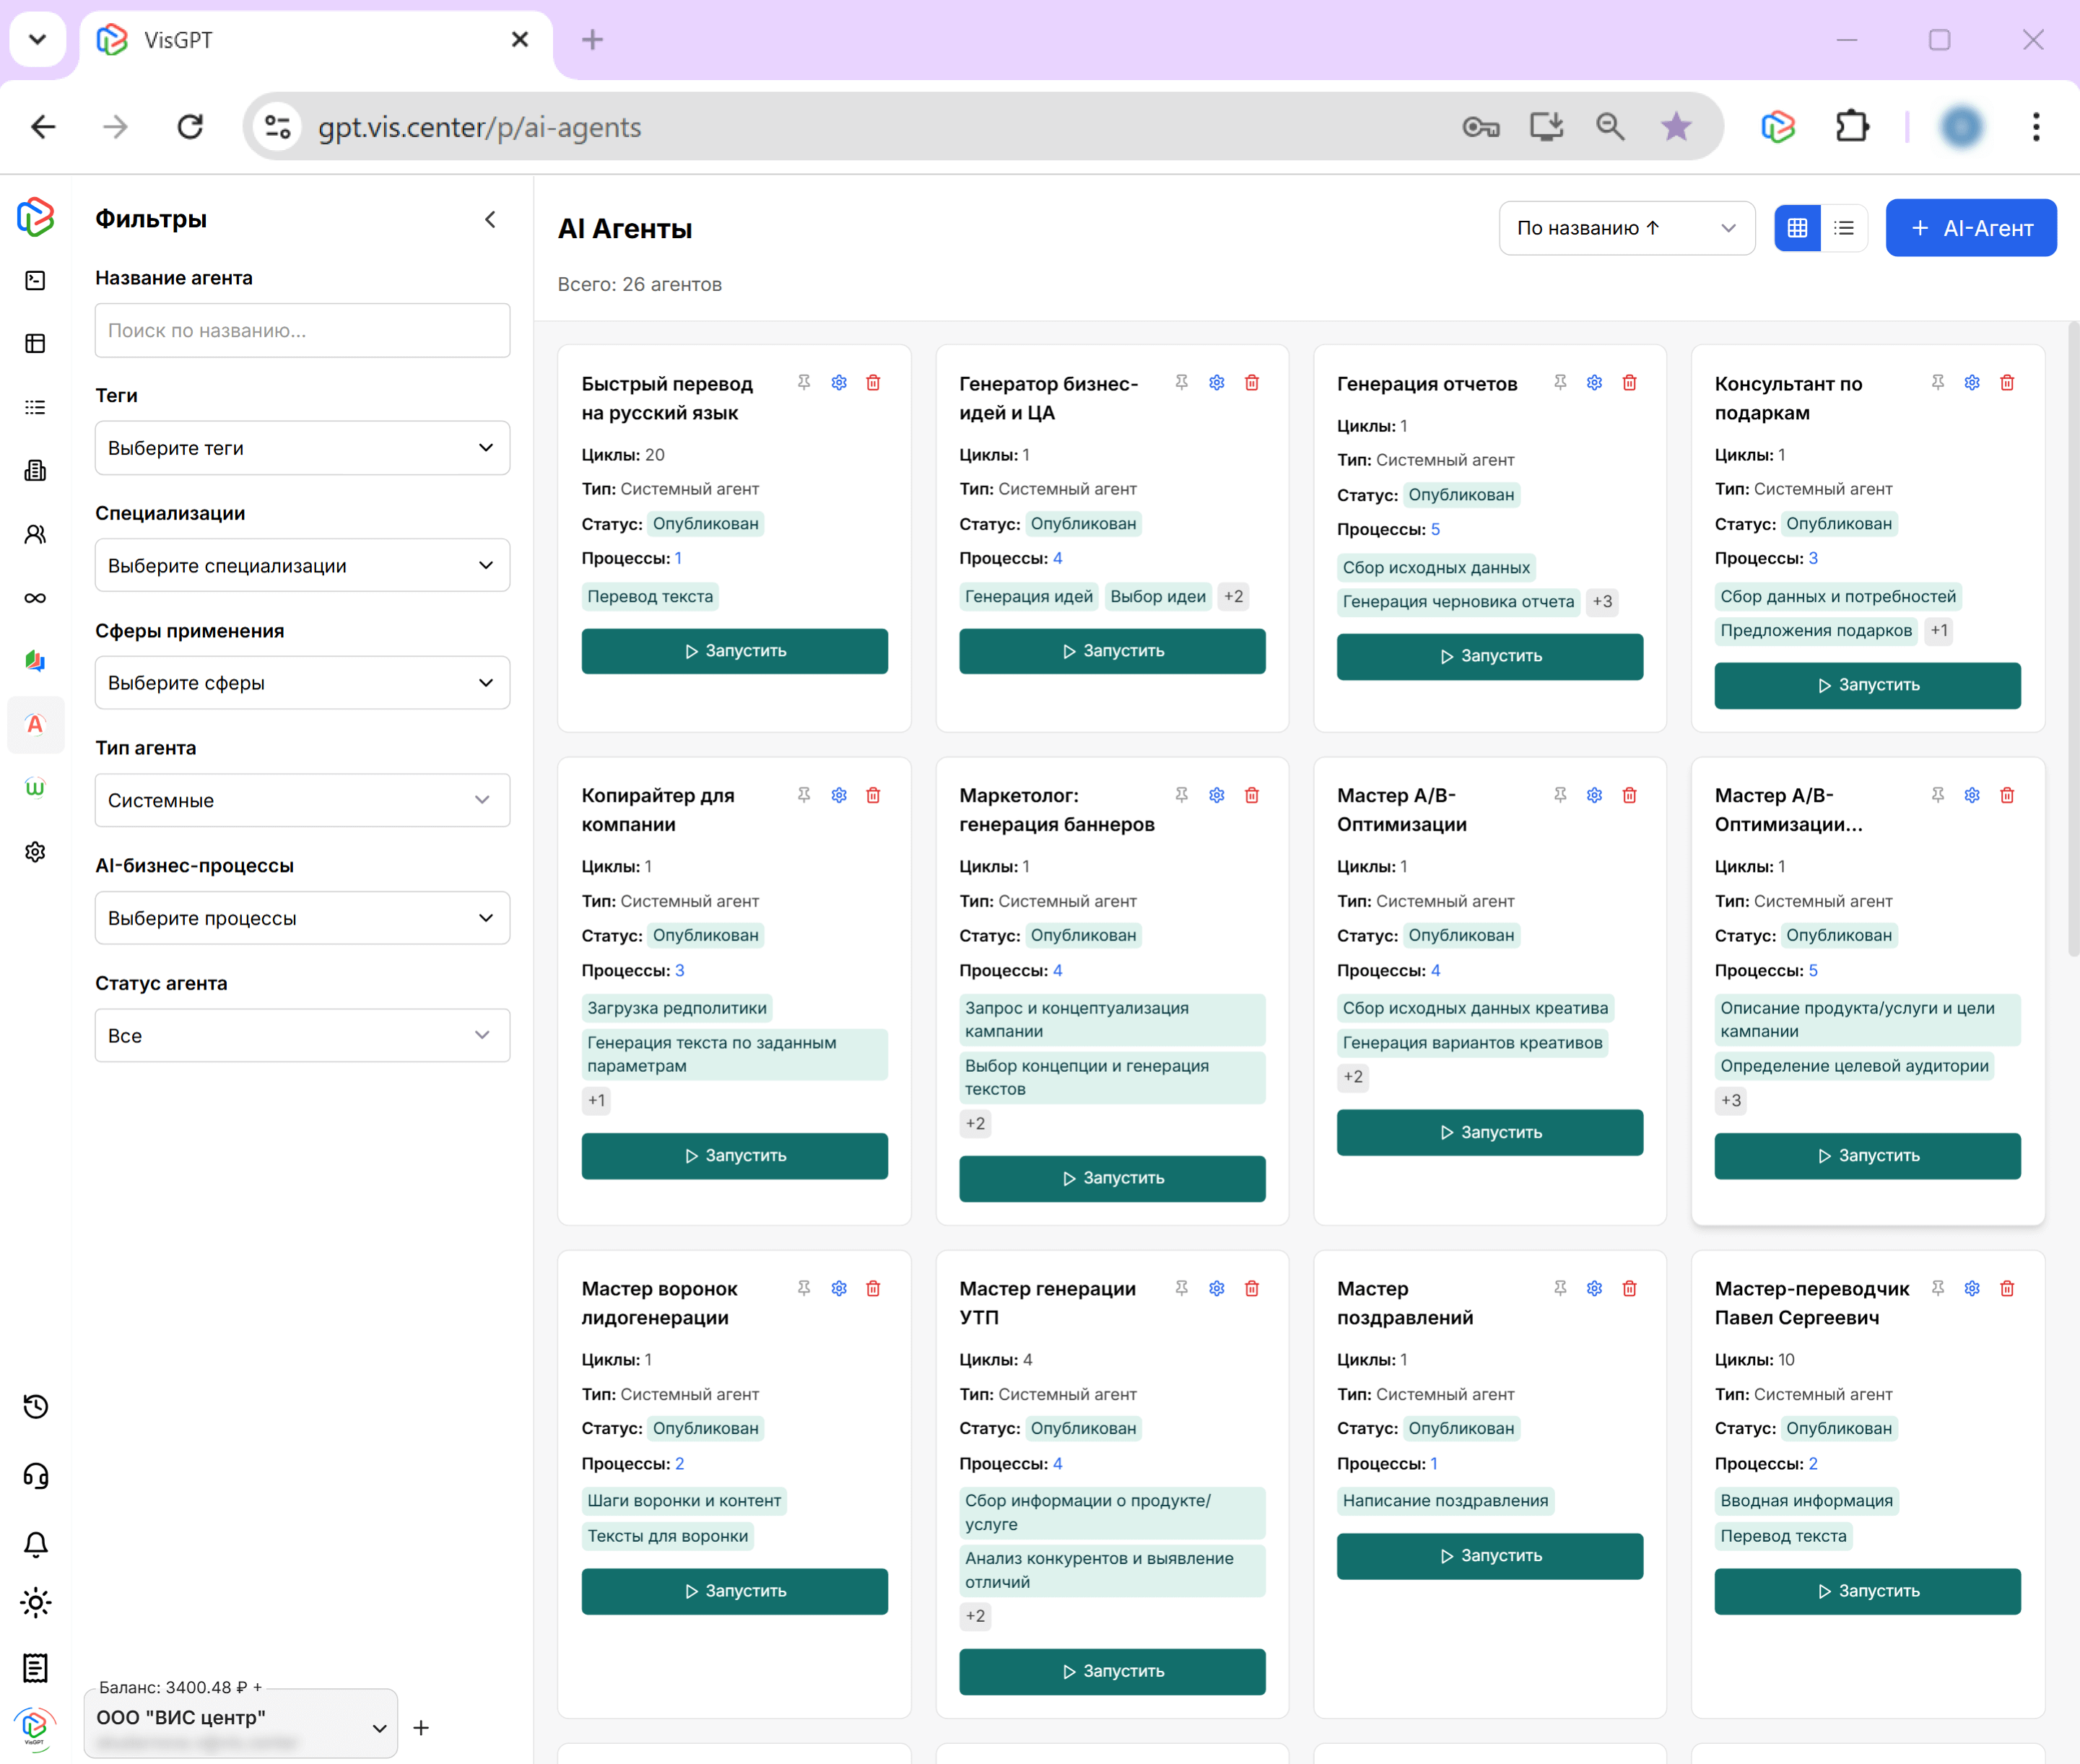
Task: Collapse the Фильтры panel with chevron
Action: (x=490, y=219)
